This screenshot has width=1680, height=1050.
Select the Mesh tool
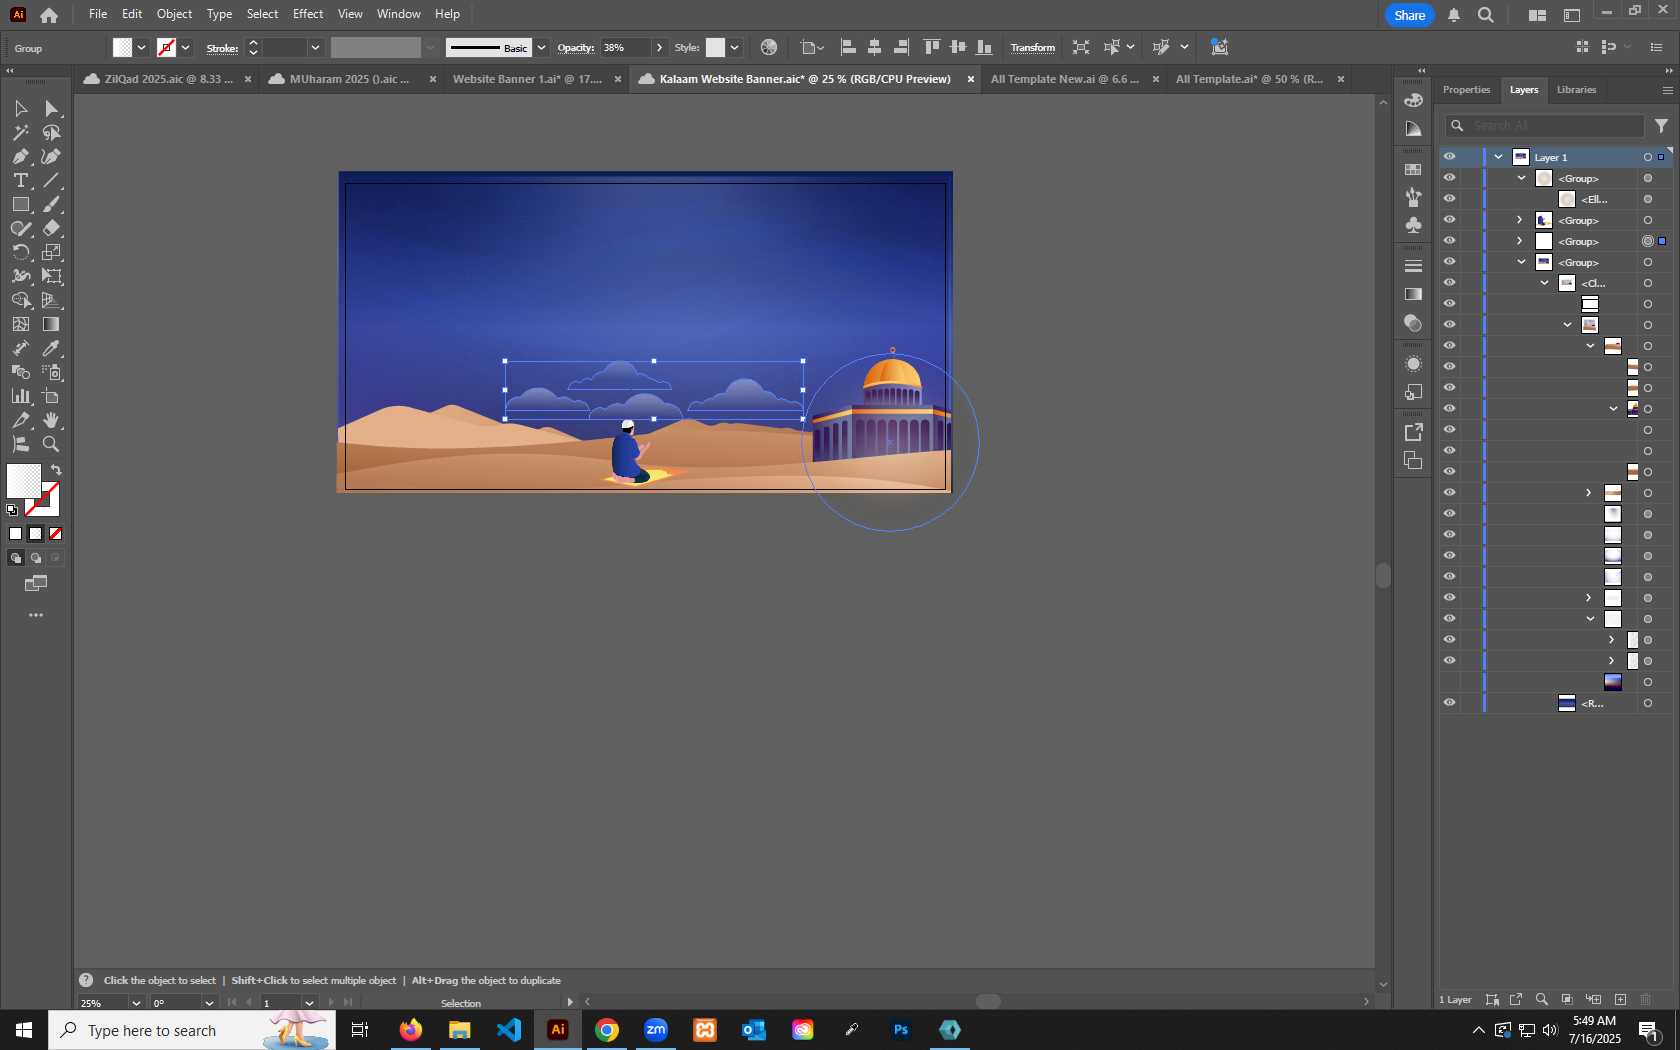click(20, 324)
